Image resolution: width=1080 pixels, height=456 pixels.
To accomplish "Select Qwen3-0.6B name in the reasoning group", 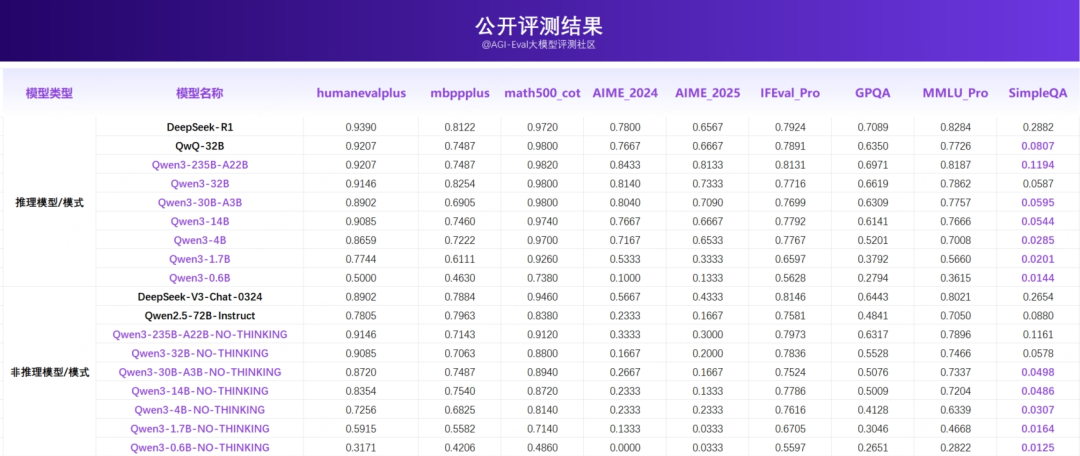I will (200, 278).
